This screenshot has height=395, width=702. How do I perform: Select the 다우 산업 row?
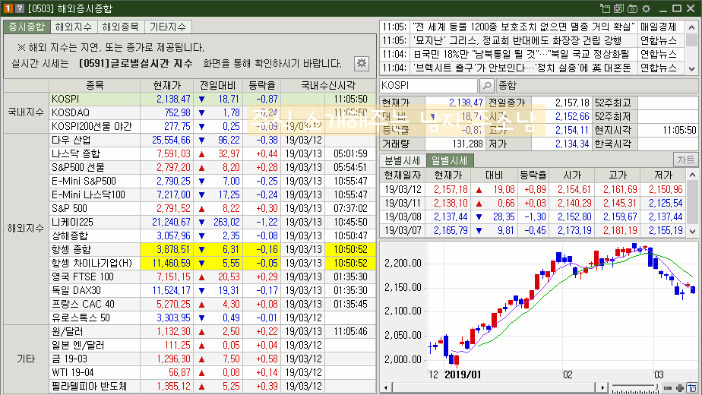tap(212, 140)
